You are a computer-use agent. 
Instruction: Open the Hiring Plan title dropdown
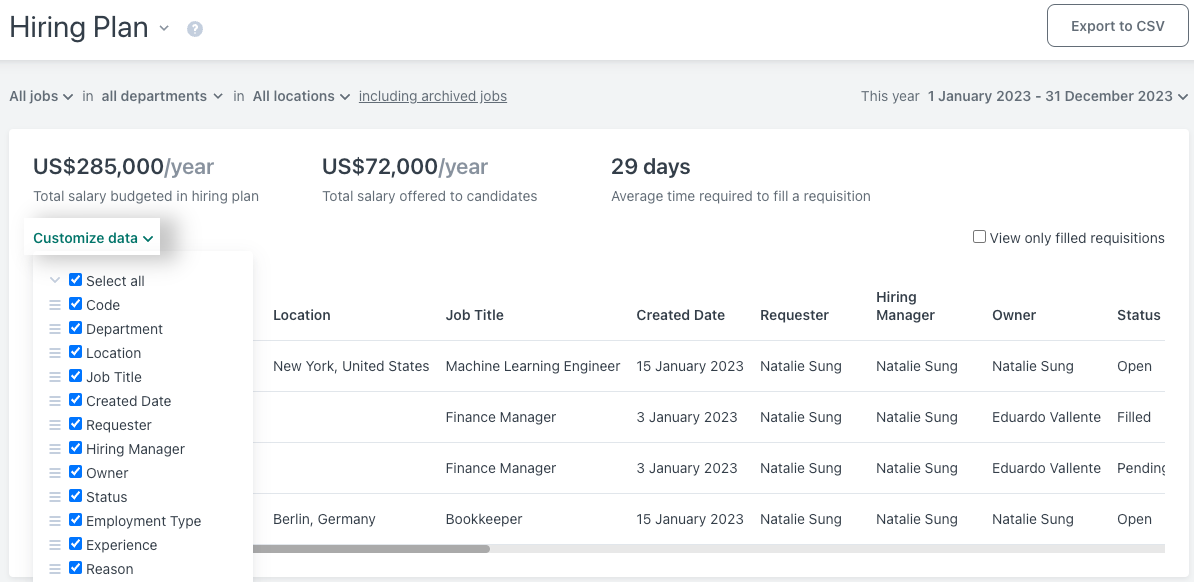click(164, 29)
